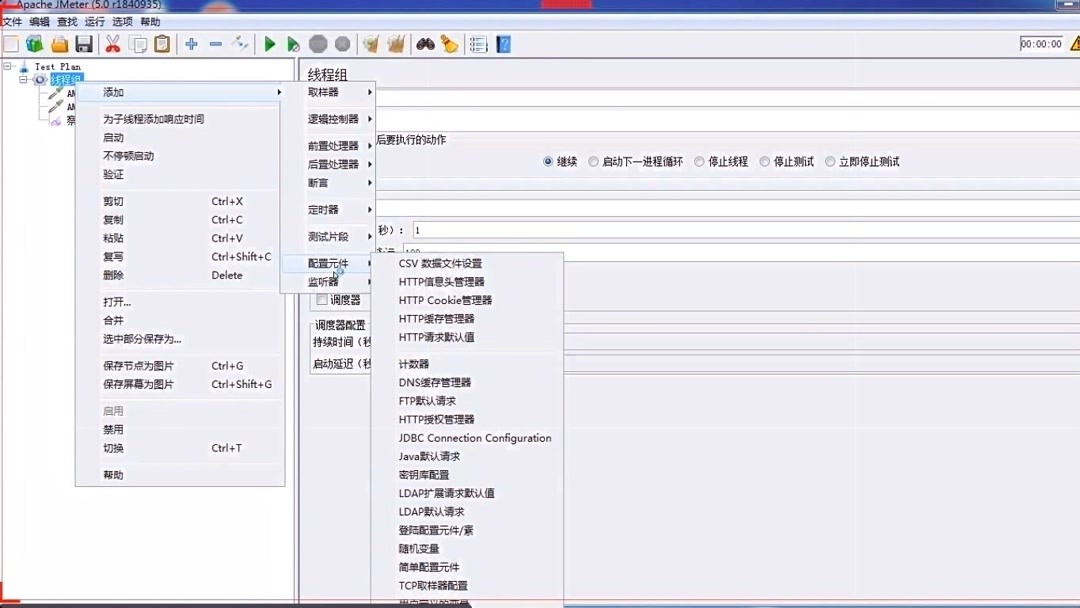Click the blue help icon on the toolbar
1080x608 pixels.
click(x=502, y=43)
